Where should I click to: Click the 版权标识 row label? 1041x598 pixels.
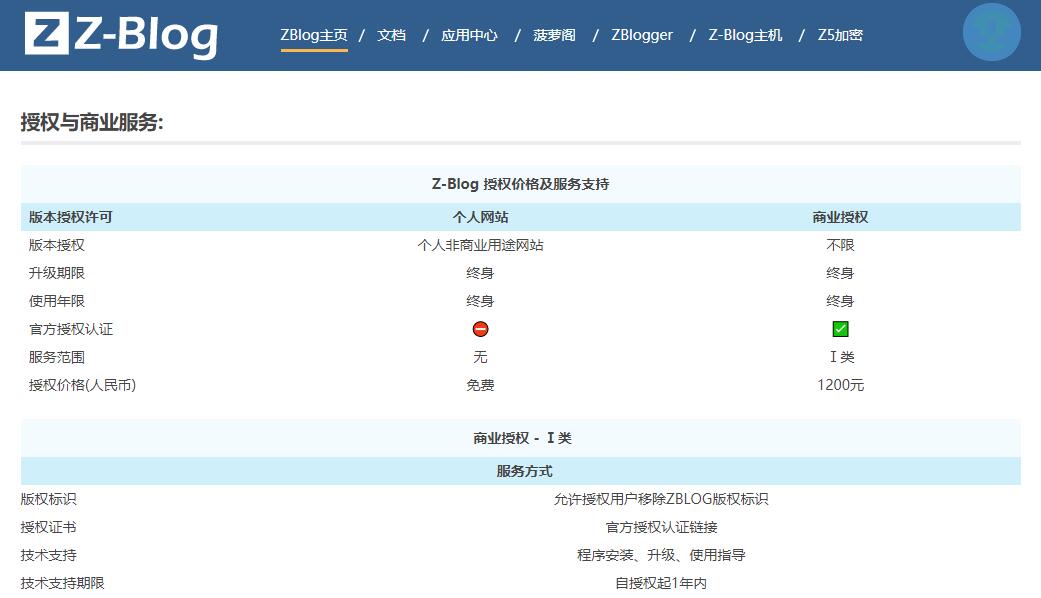click(48, 499)
